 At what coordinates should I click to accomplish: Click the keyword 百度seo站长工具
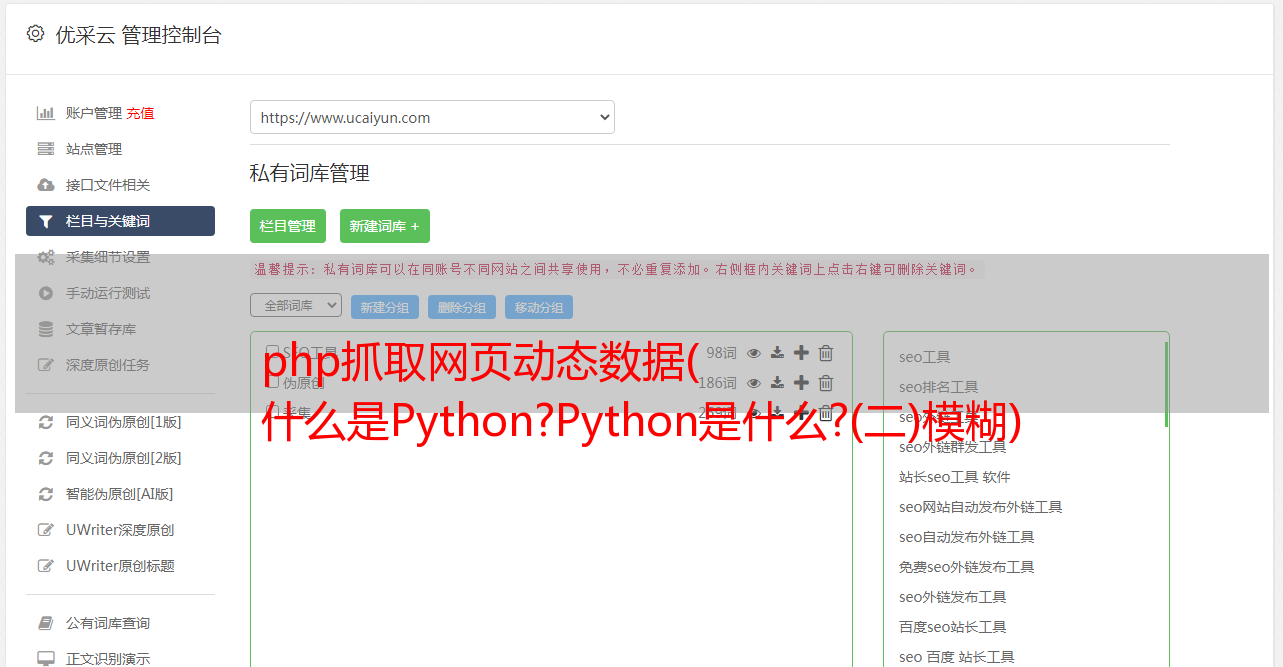(x=953, y=627)
